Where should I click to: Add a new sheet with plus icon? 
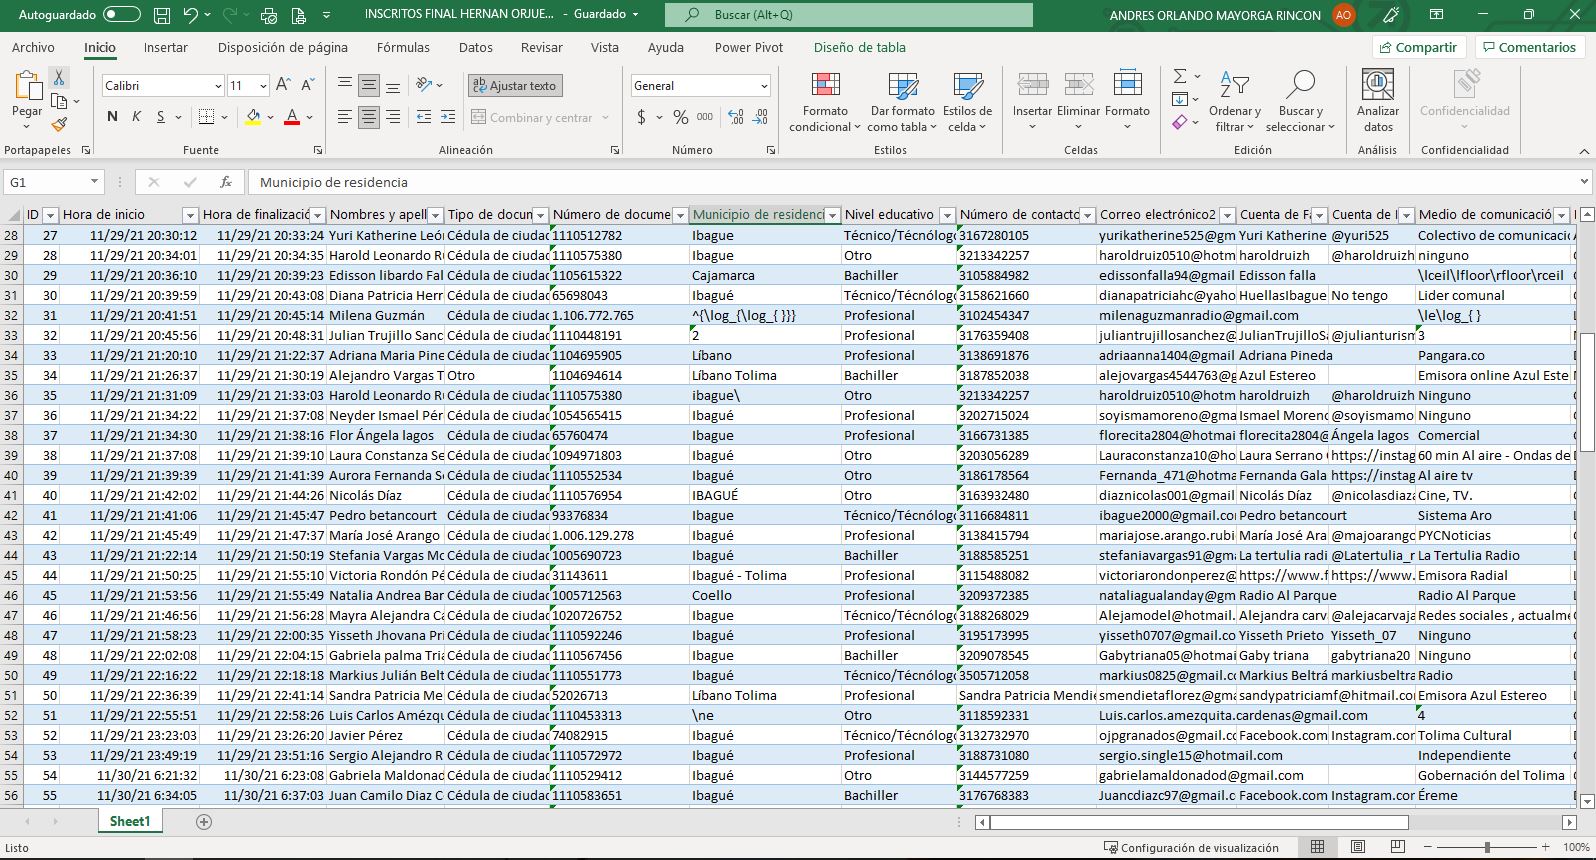point(204,821)
